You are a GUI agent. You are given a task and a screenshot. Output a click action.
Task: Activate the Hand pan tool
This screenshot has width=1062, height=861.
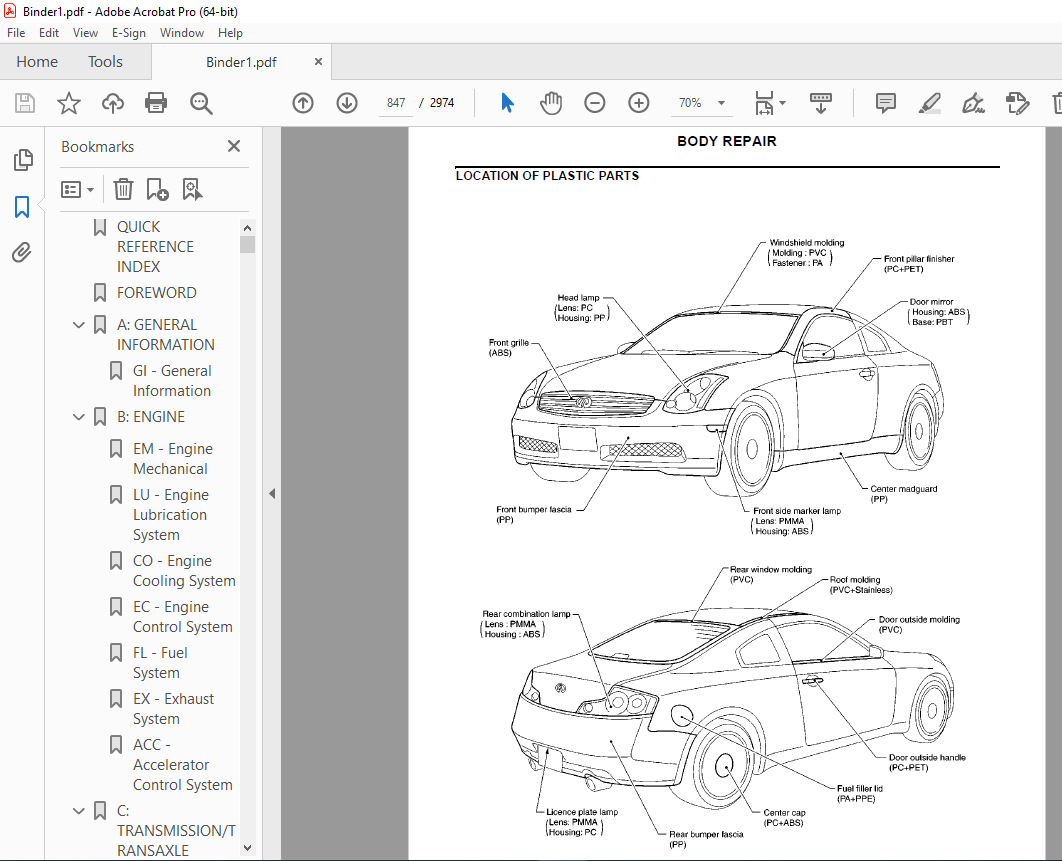click(x=551, y=103)
